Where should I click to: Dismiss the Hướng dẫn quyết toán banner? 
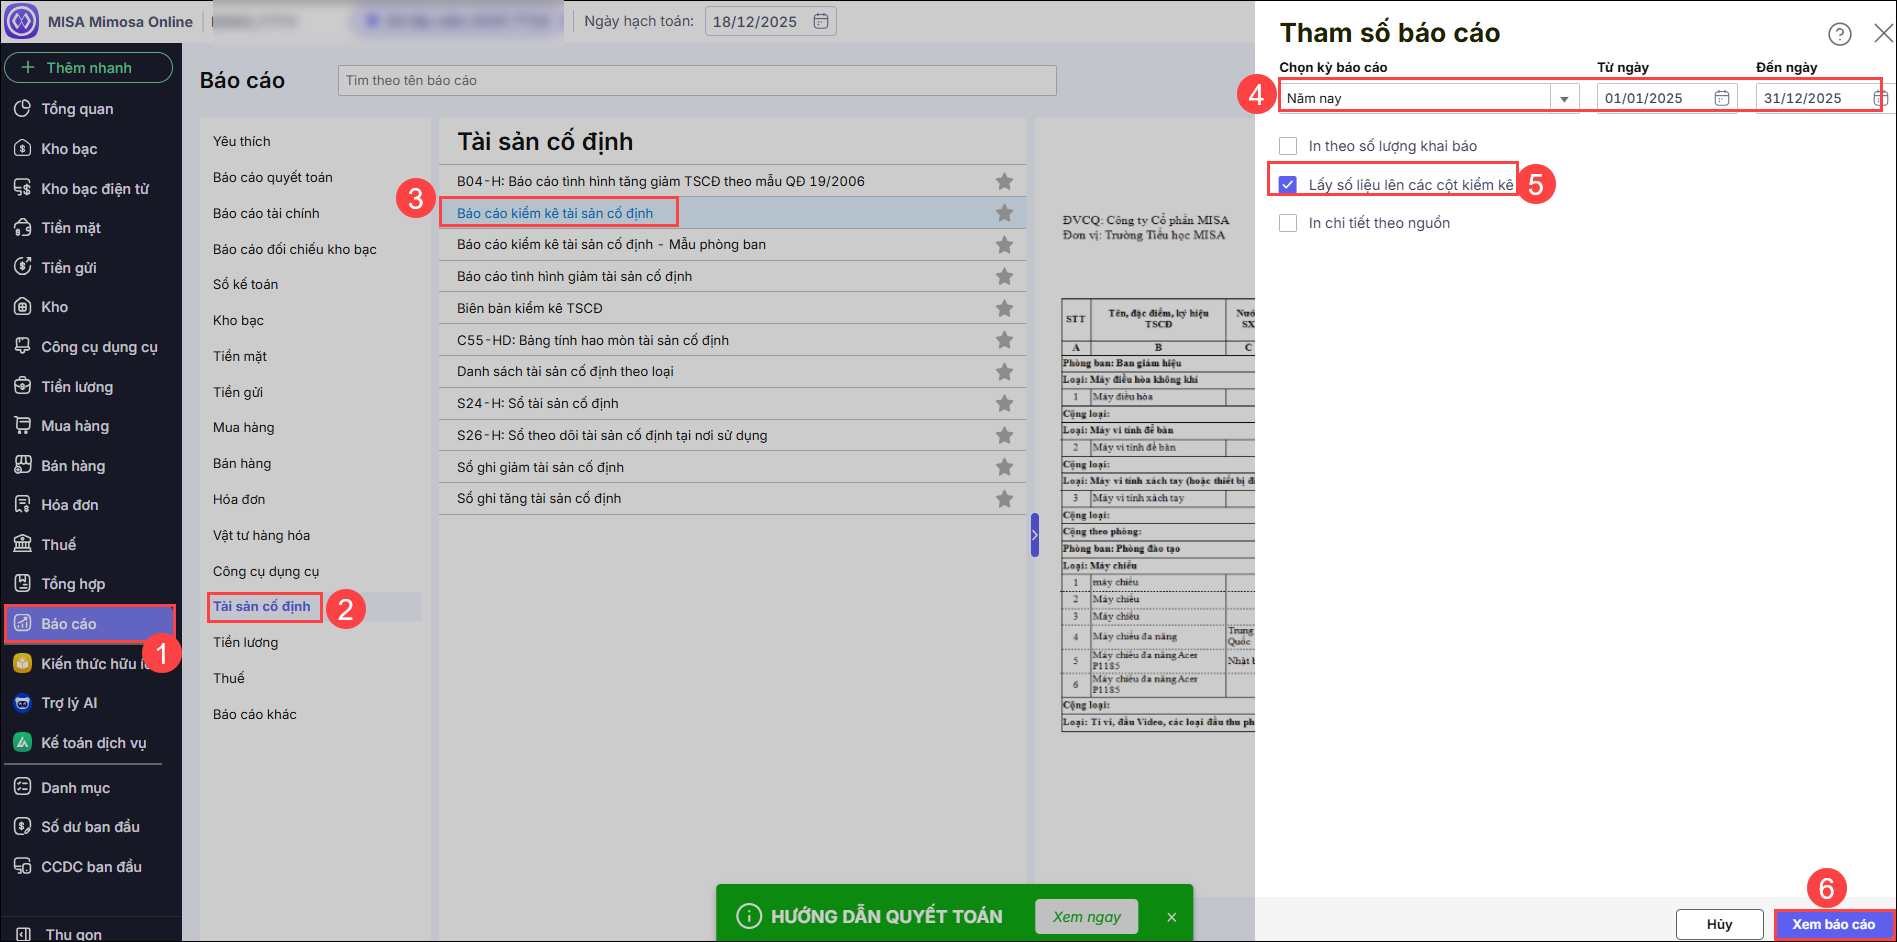coord(1171,917)
